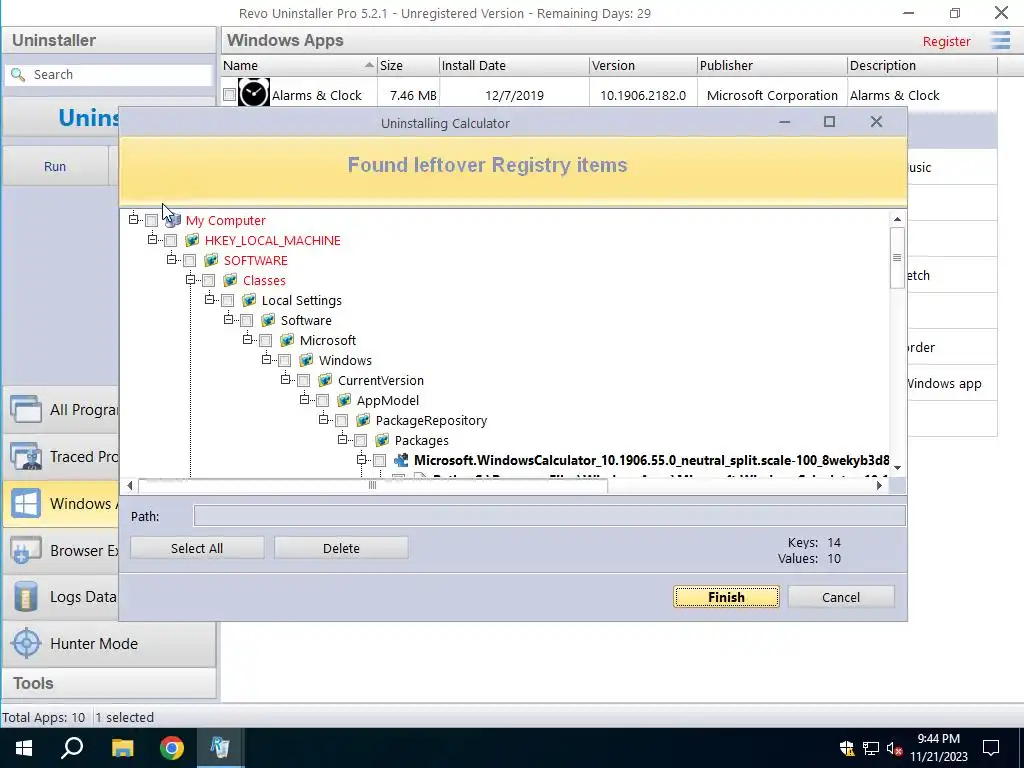
Task: Click the AppModel key icon
Action: coord(344,400)
